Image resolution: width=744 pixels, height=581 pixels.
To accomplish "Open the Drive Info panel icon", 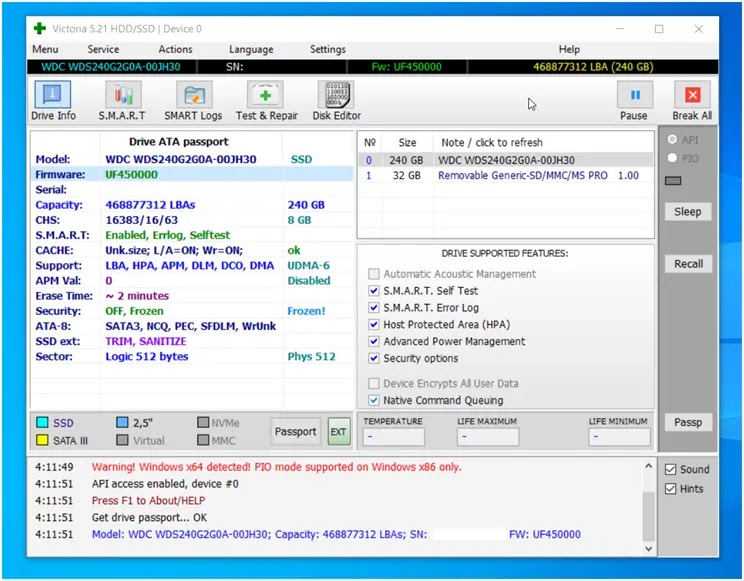I will coord(53,94).
